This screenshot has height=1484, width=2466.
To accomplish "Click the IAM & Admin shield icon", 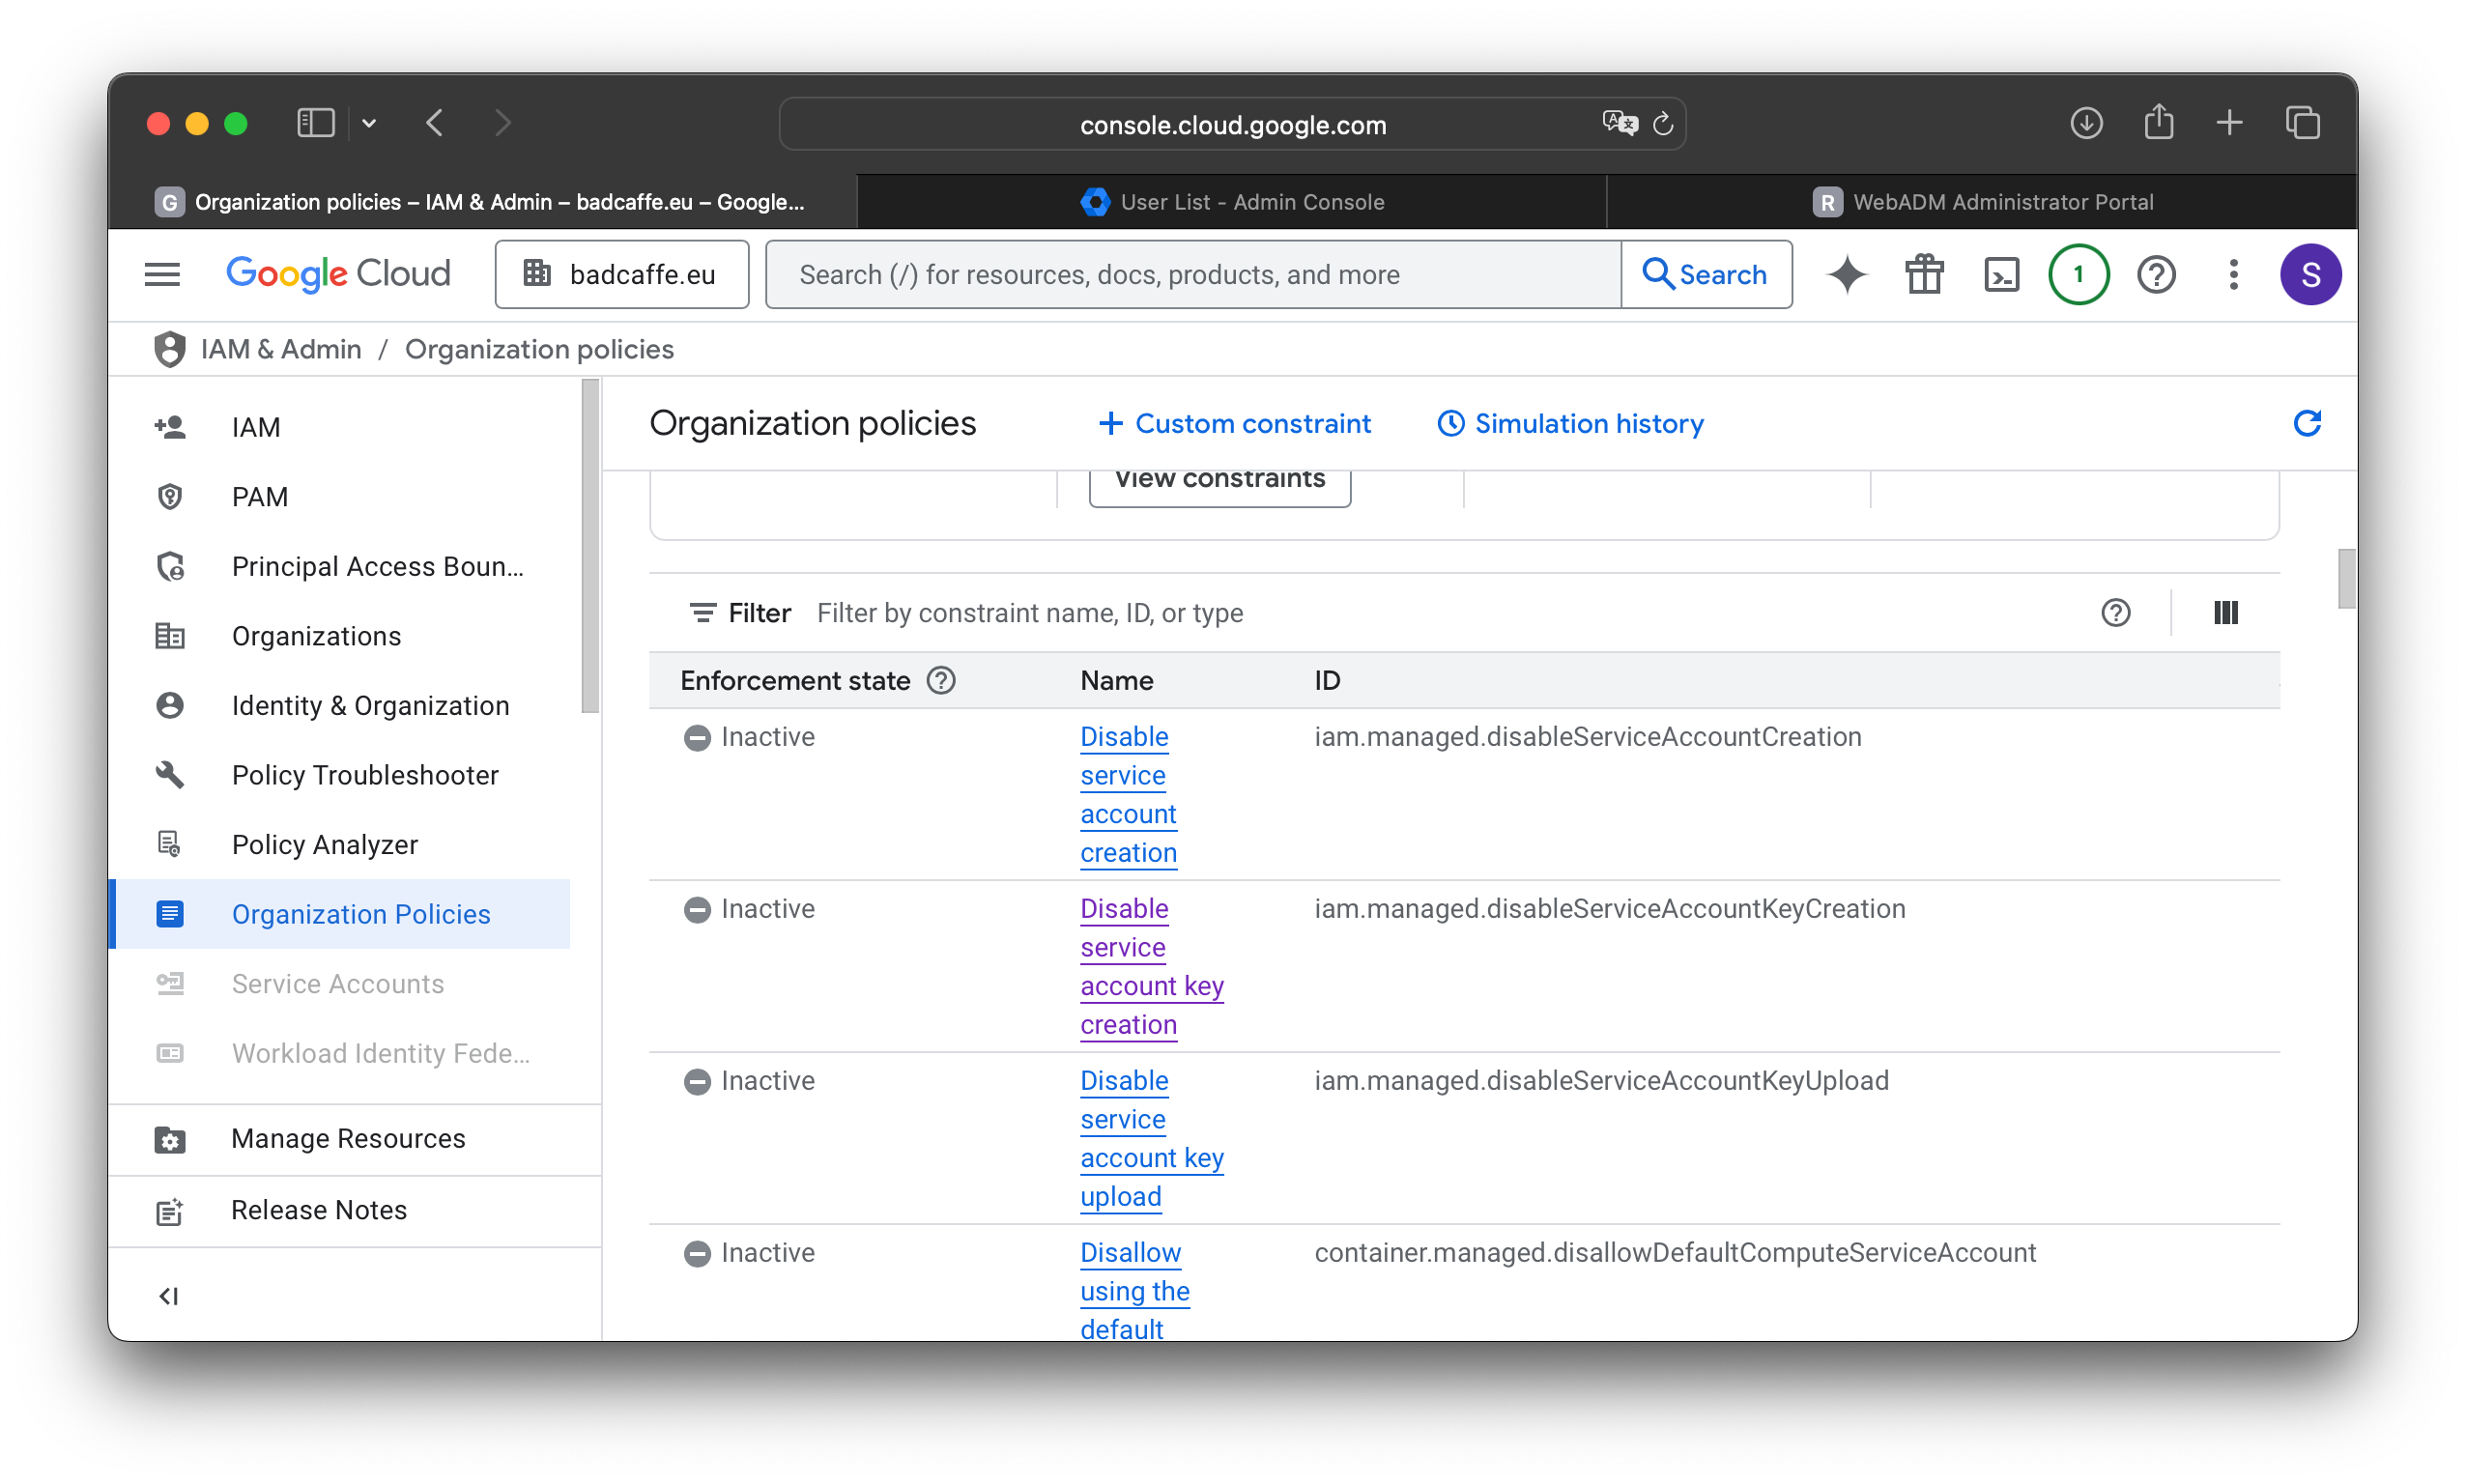I will [x=169, y=349].
